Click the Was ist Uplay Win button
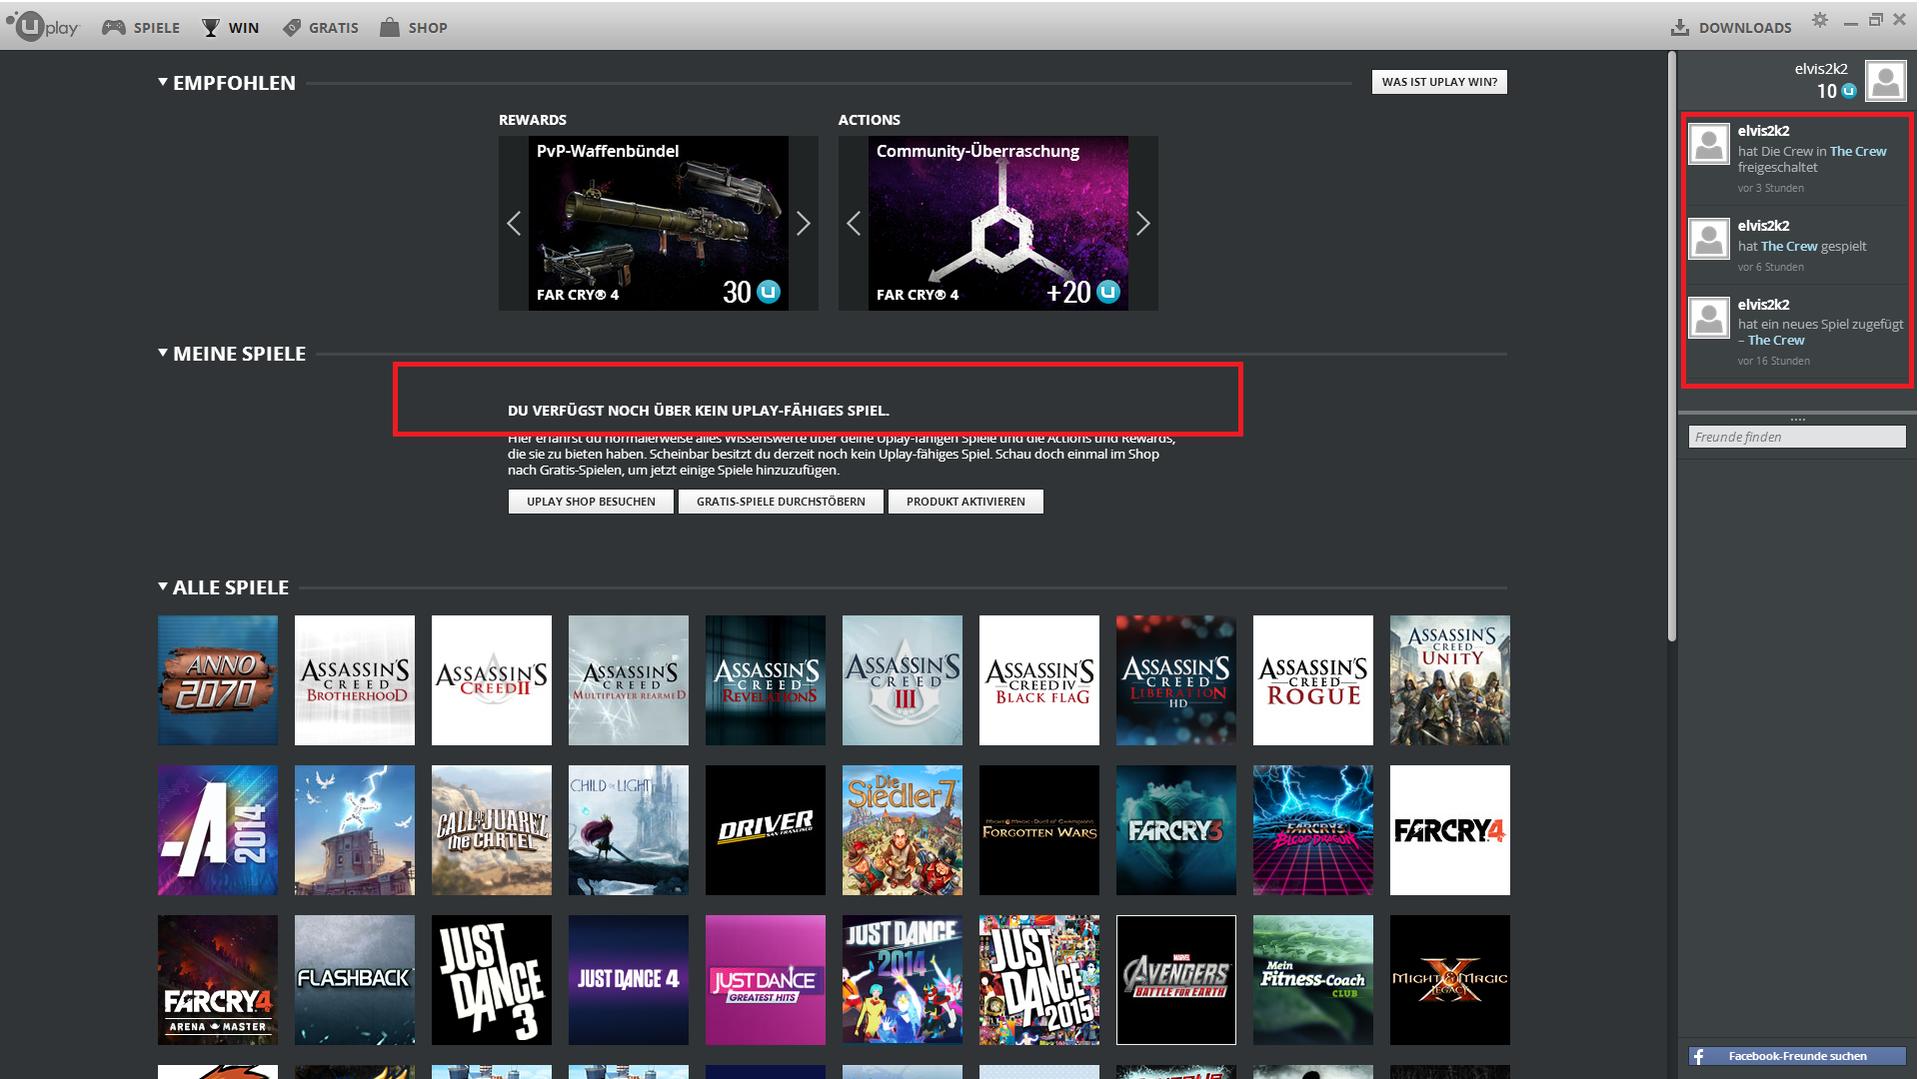 [x=1439, y=82]
